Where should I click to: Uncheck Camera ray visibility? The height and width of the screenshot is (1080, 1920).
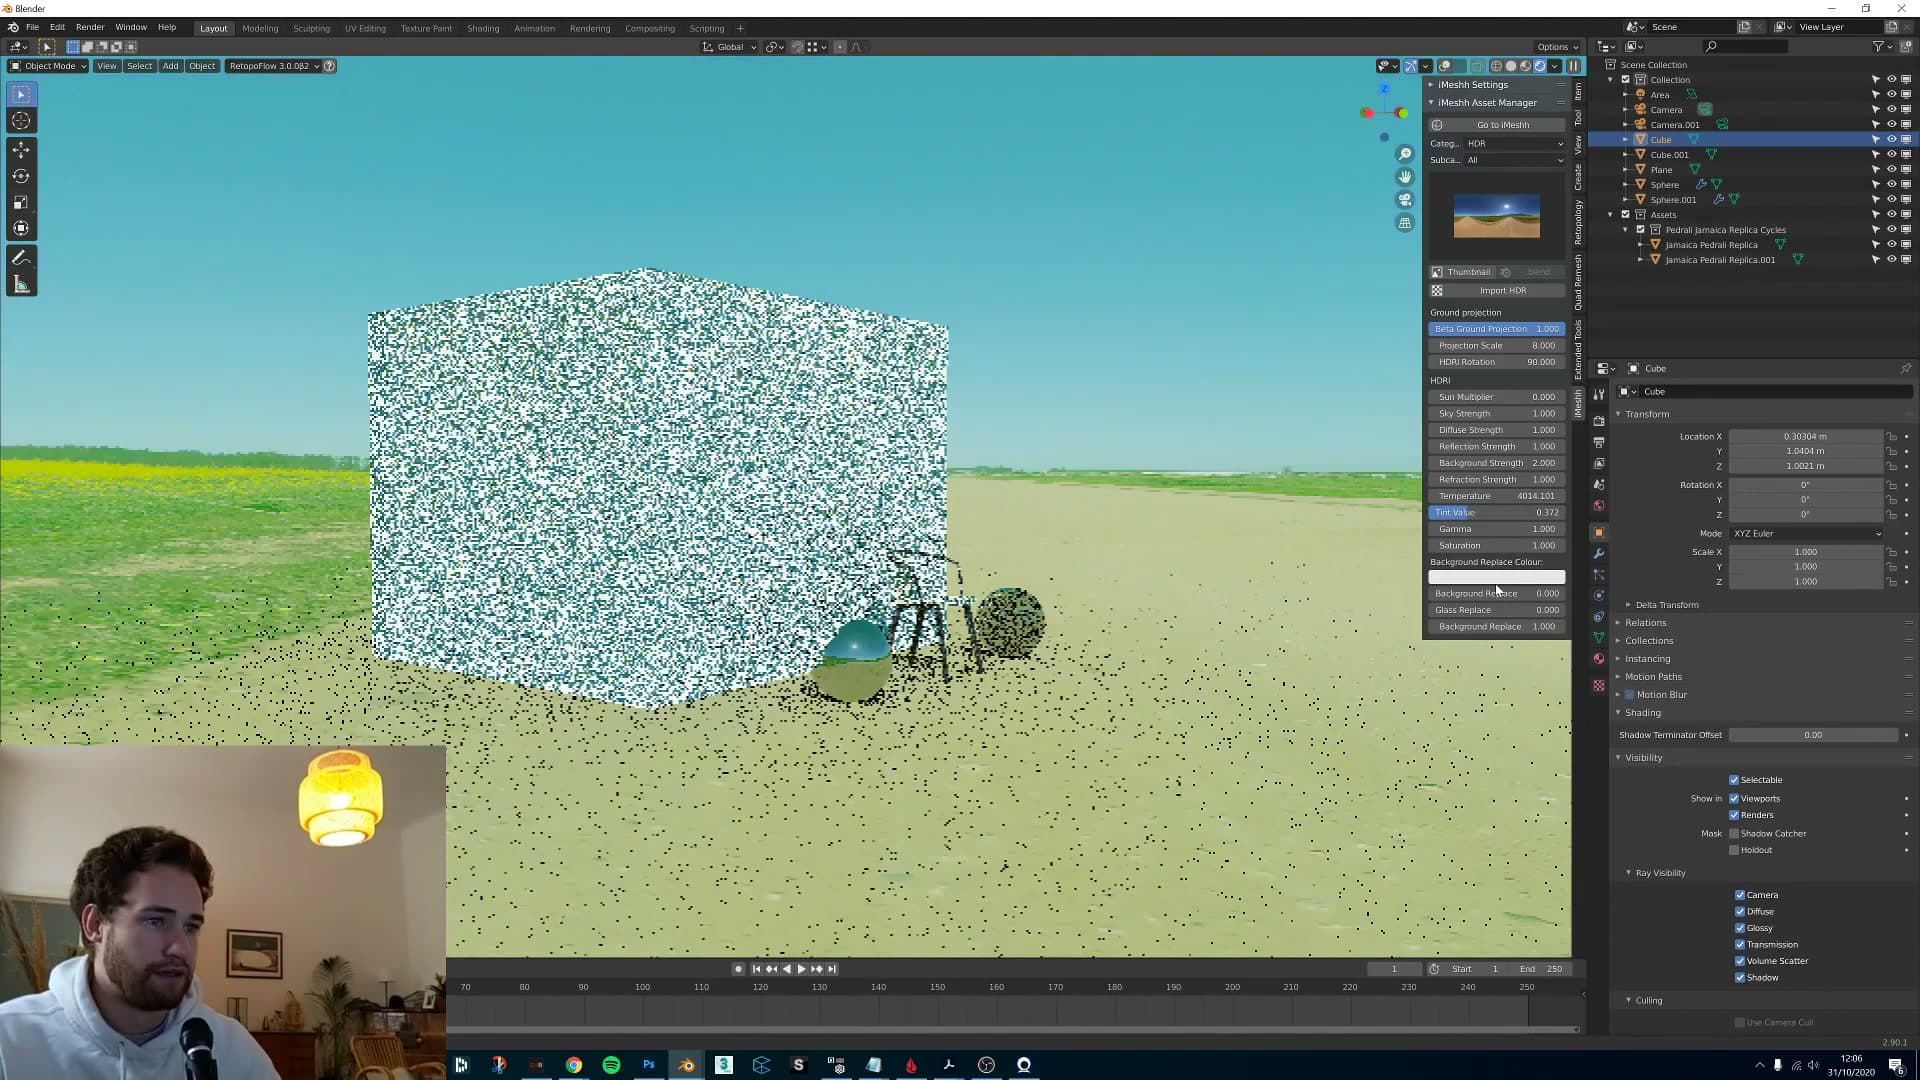(x=1740, y=895)
